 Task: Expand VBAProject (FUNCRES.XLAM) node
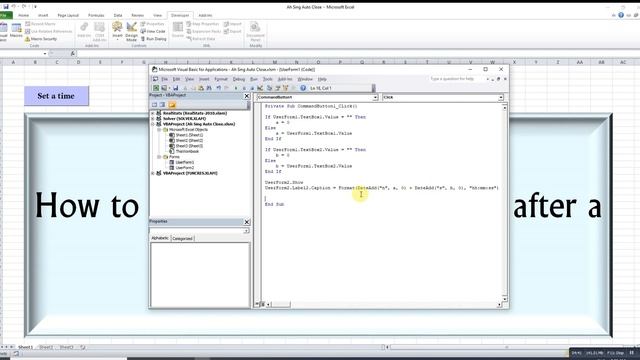153,173
